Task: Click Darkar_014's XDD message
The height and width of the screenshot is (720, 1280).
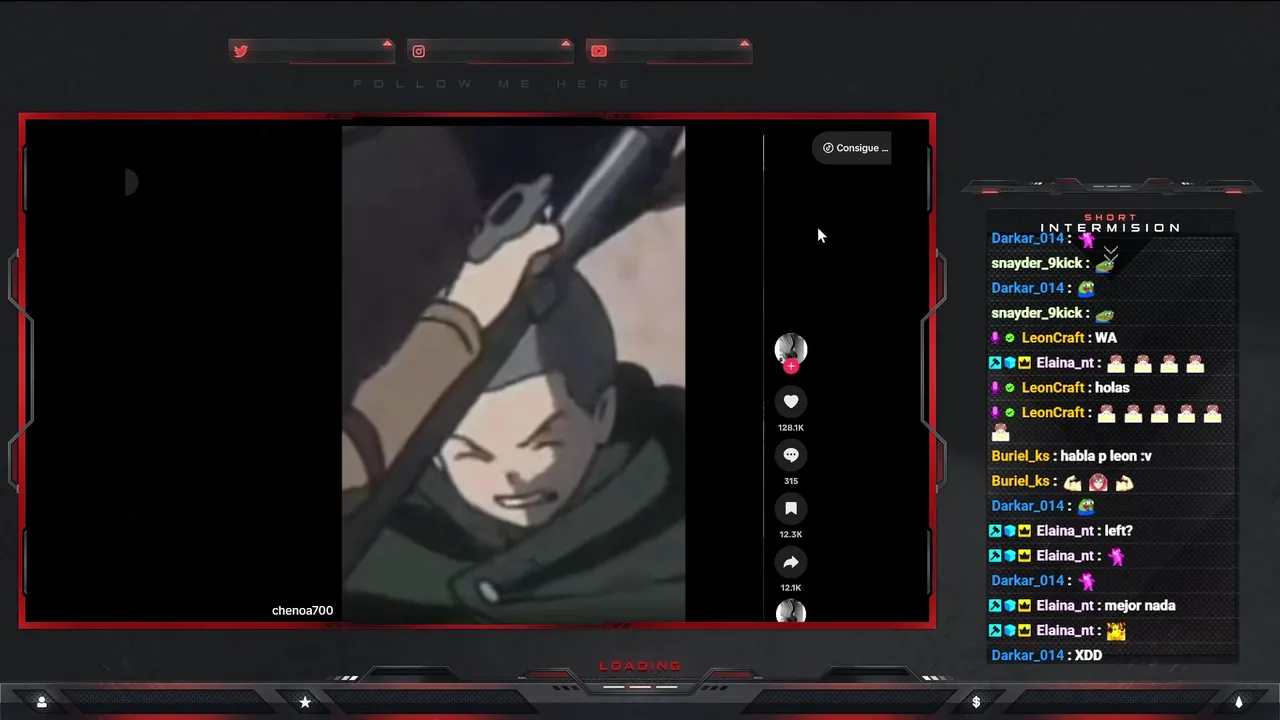Action: (1046, 656)
